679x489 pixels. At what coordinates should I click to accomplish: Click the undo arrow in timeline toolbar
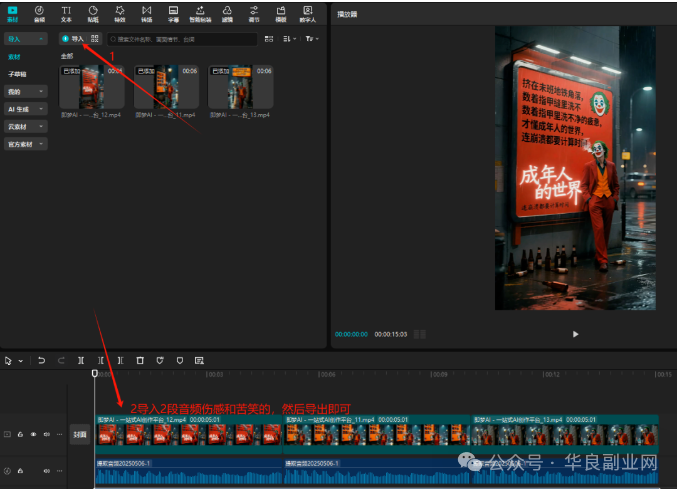coord(42,360)
